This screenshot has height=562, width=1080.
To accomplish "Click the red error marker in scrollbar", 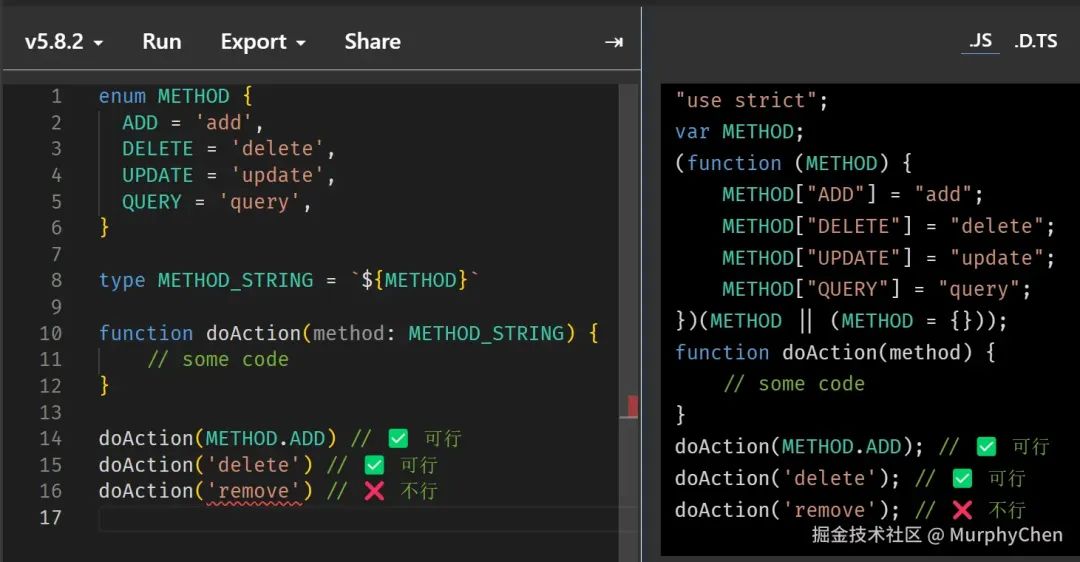I will (x=632, y=406).
